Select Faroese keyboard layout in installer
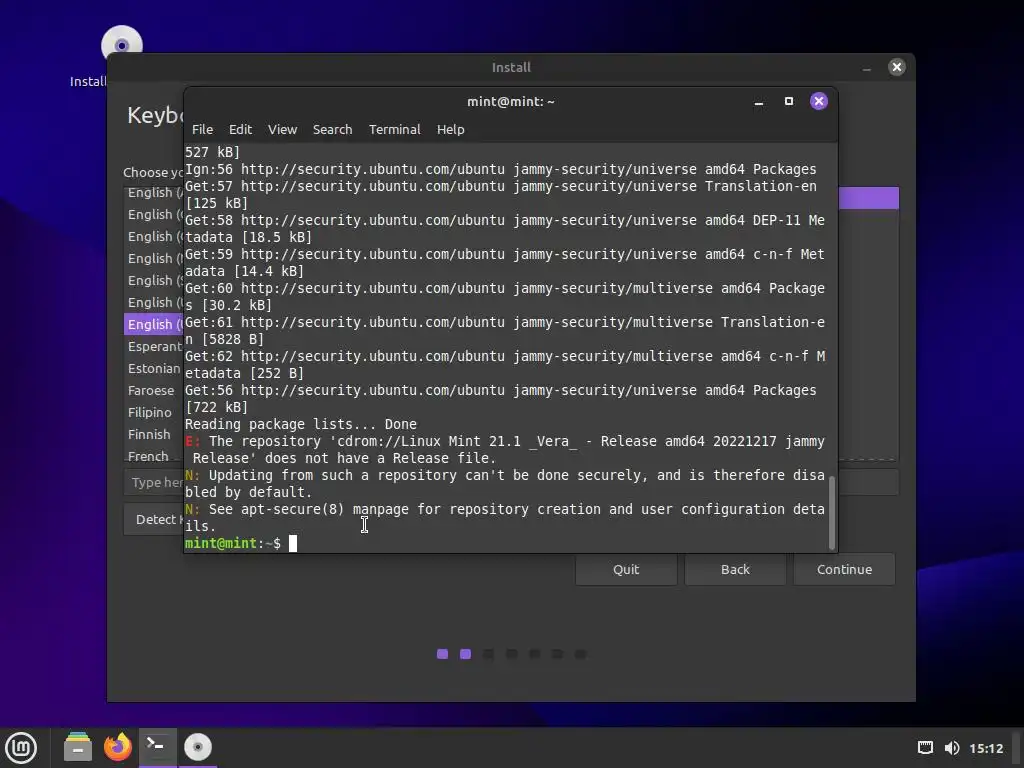The height and width of the screenshot is (768, 1024). point(154,391)
